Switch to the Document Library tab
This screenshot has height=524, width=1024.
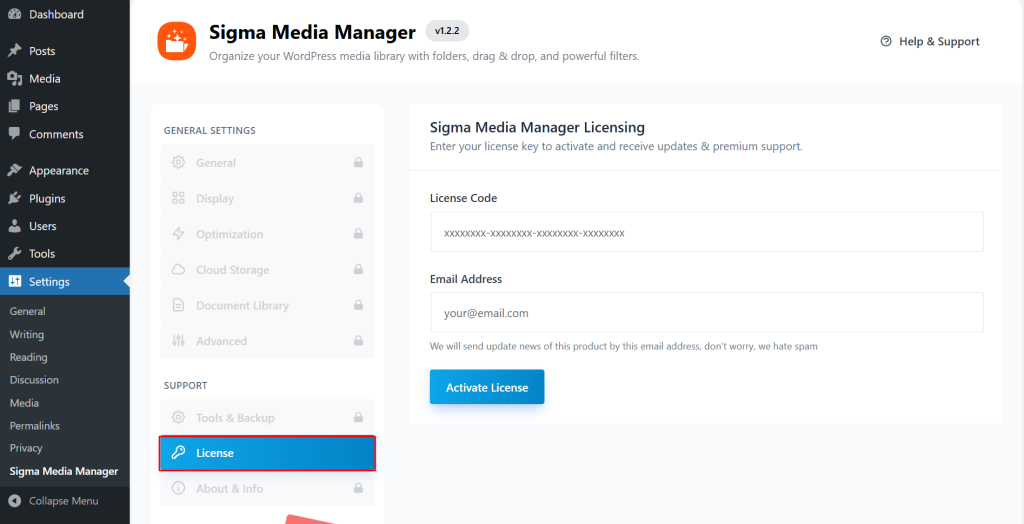click(x=267, y=305)
